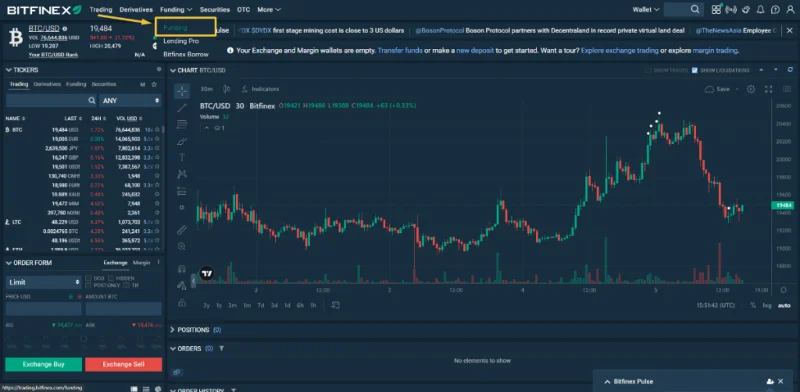
Task: Click the Amount BTC input field
Action: tap(123, 308)
